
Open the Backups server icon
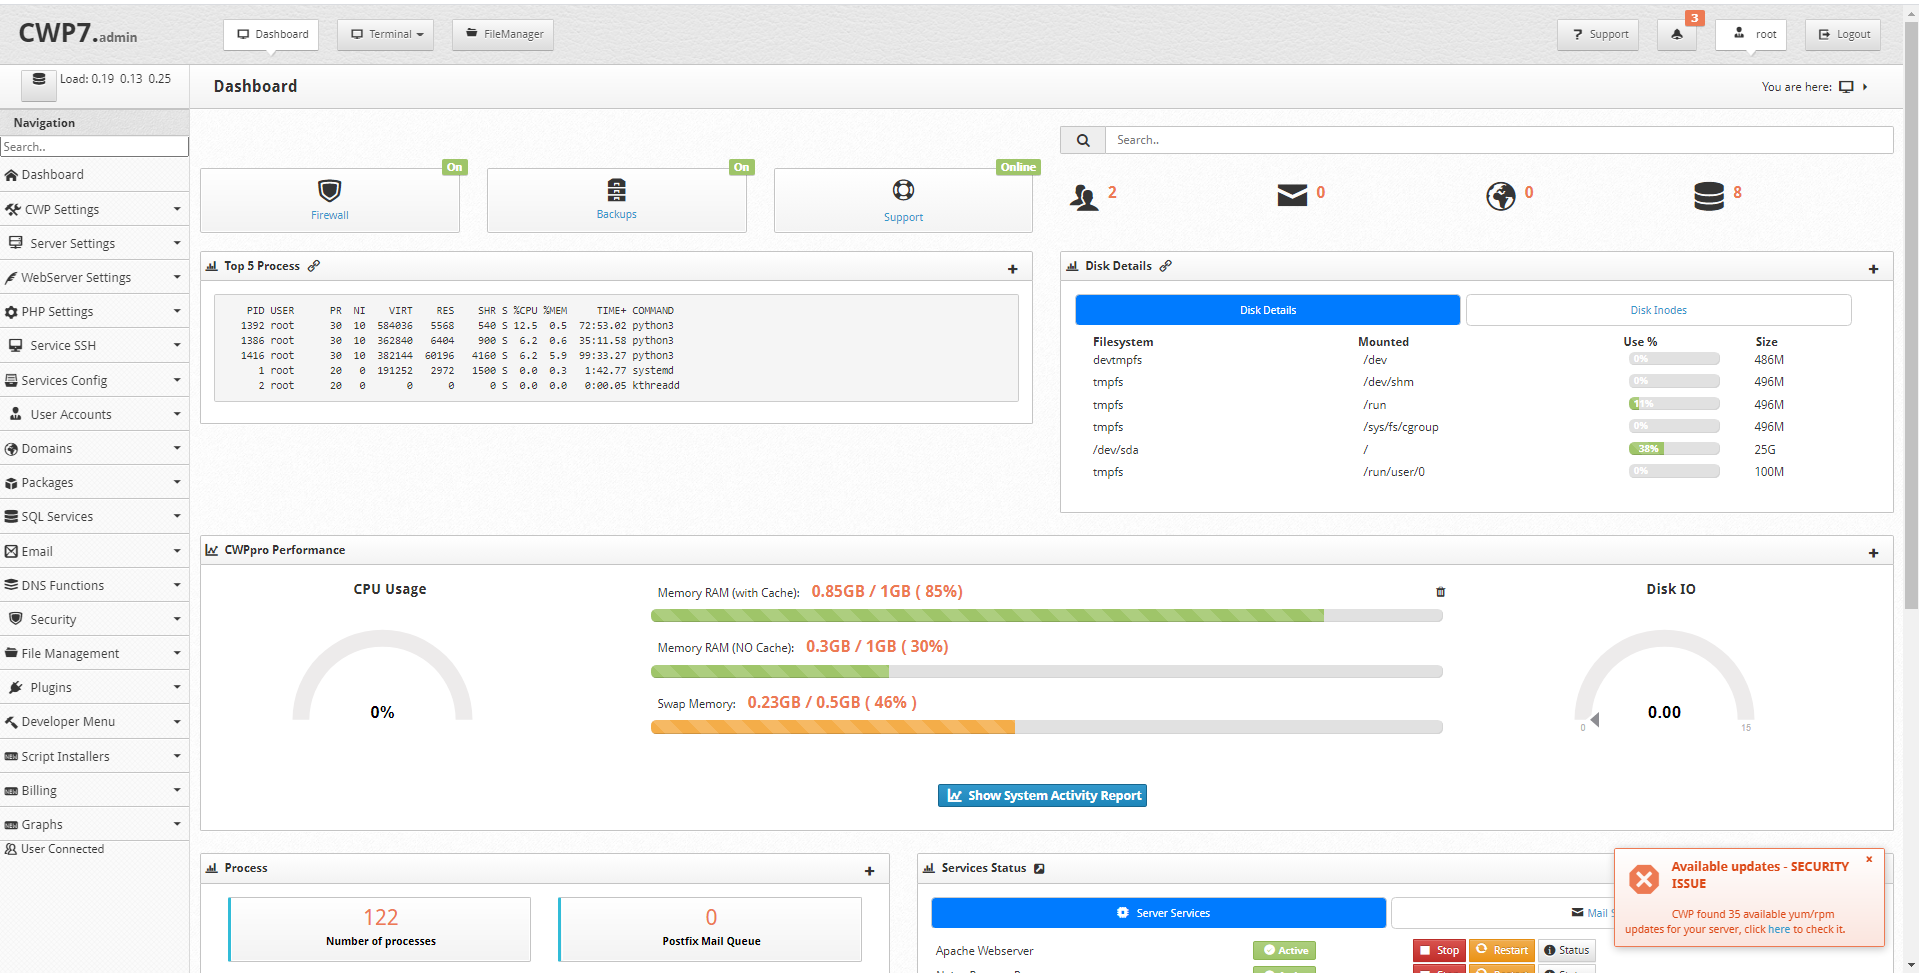click(x=616, y=189)
